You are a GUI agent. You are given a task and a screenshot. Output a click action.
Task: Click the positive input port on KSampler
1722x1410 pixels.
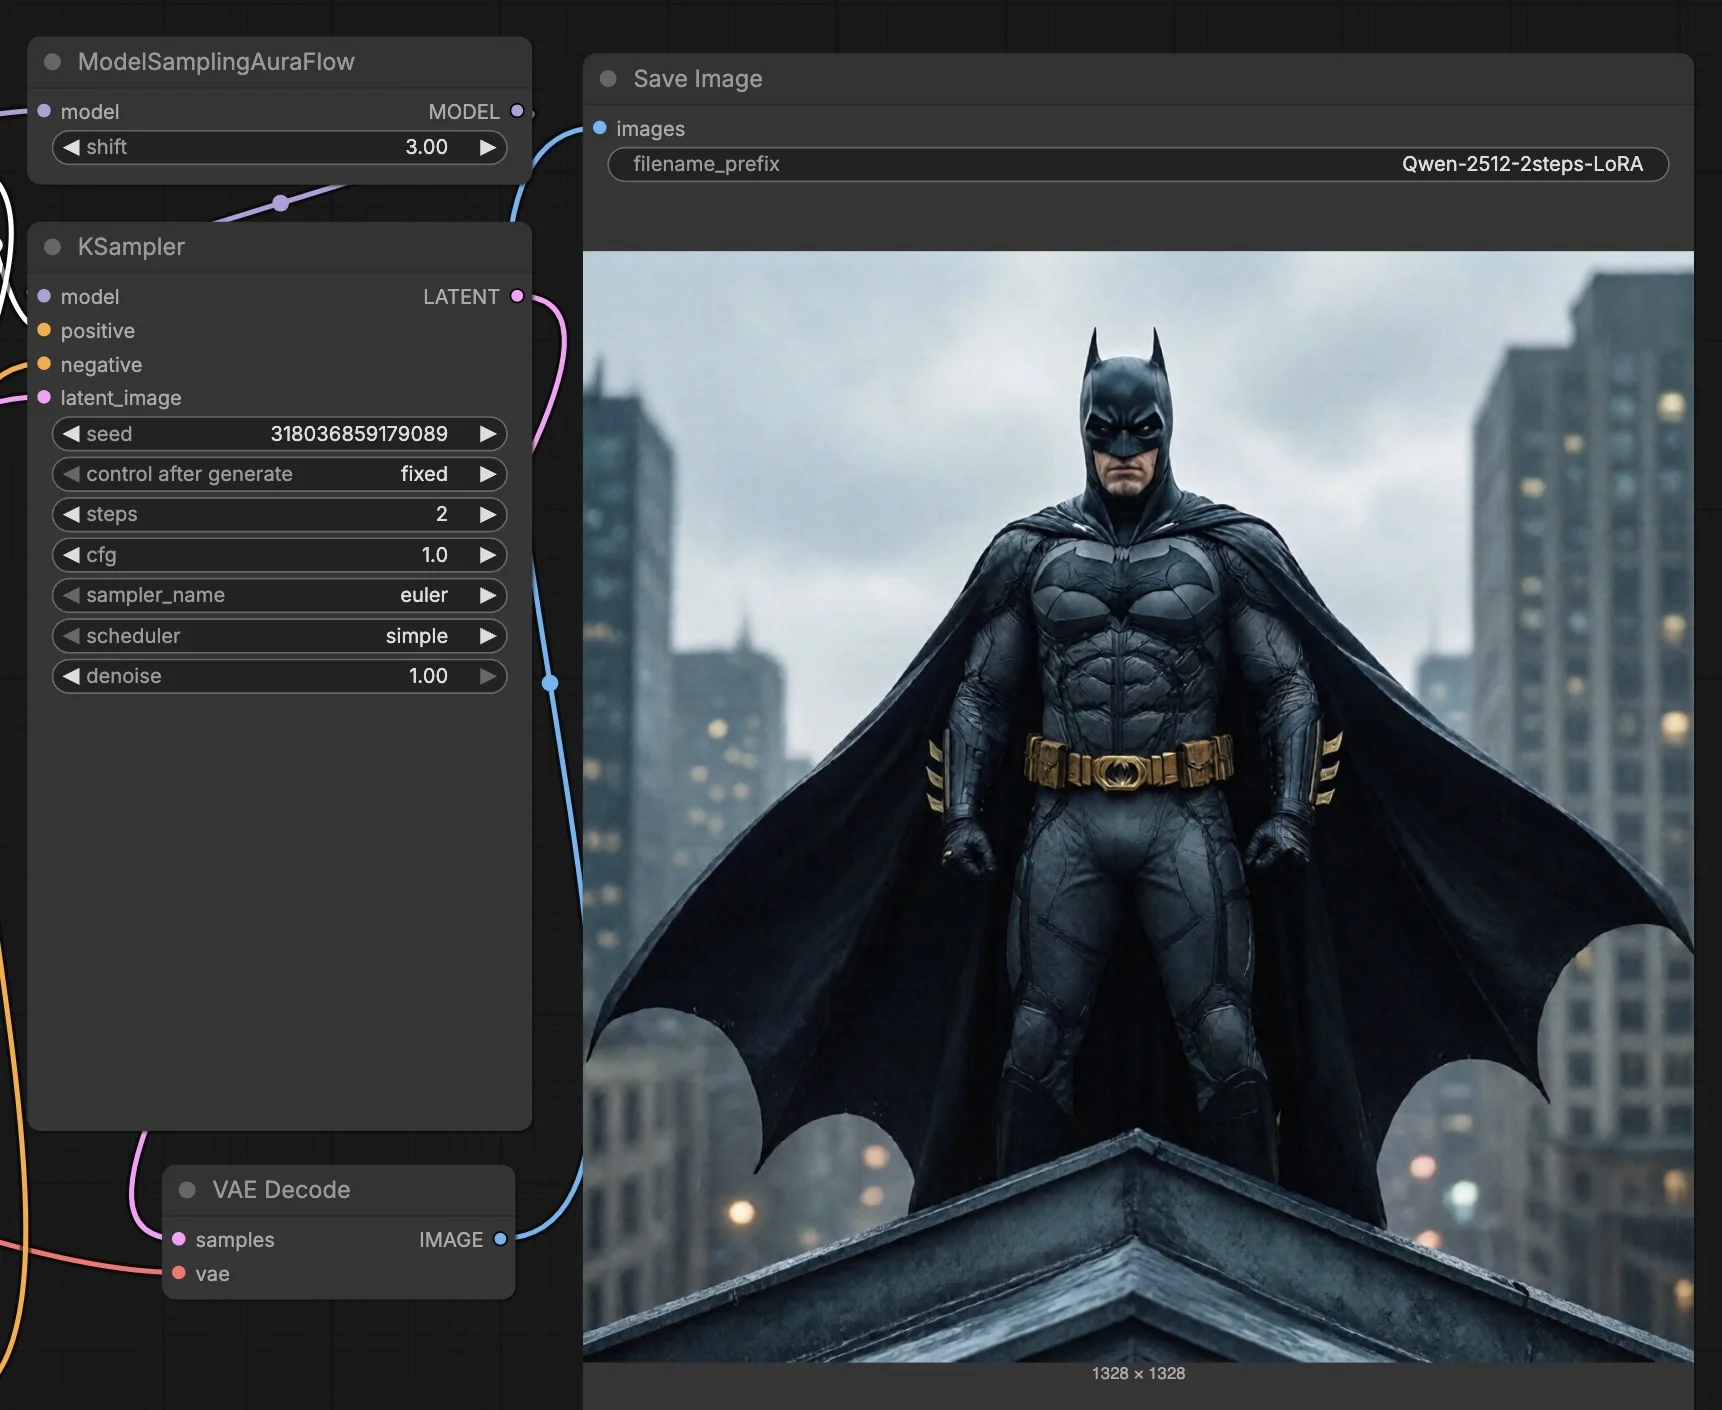pyautogui.click(x=43, y=331)
